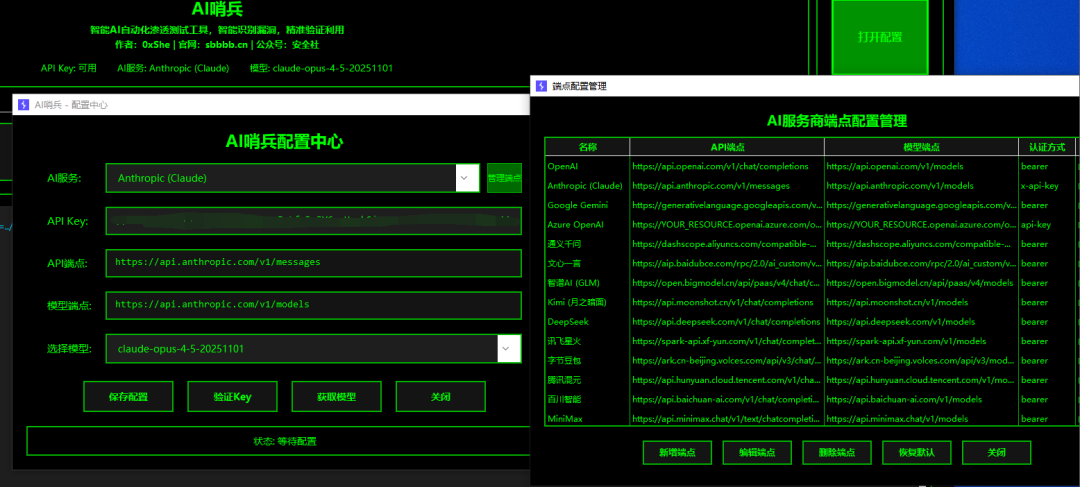
Task: Click the author line with sbbbb.cn
Action: 217,45
